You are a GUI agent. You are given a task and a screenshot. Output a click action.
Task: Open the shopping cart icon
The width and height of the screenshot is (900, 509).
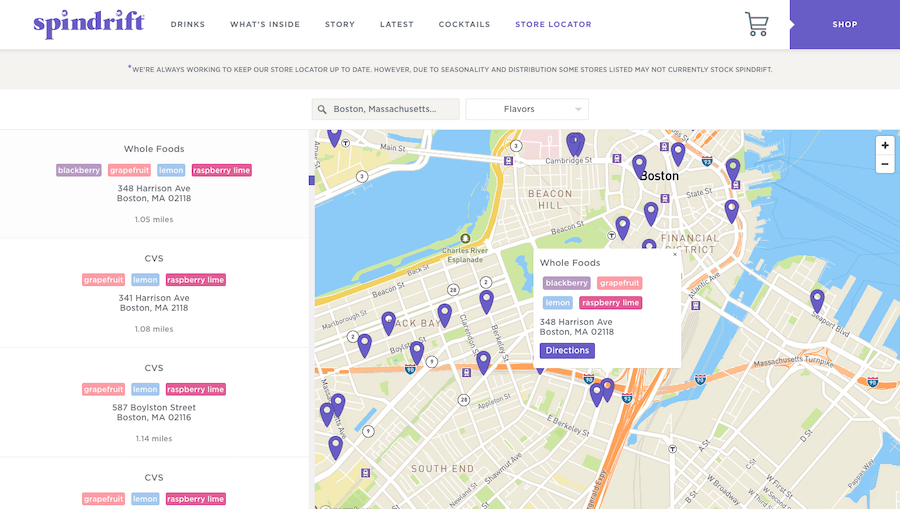pos(756,24)
